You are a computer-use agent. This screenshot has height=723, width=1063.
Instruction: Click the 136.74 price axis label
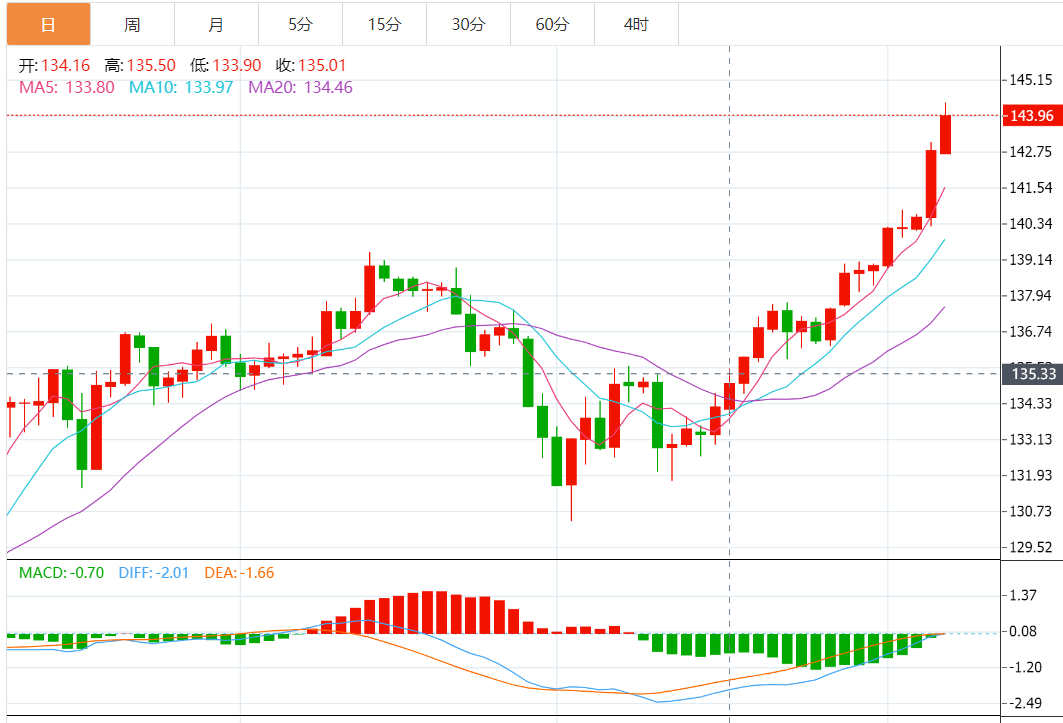pyautogui.click(x=1030, y=332)
